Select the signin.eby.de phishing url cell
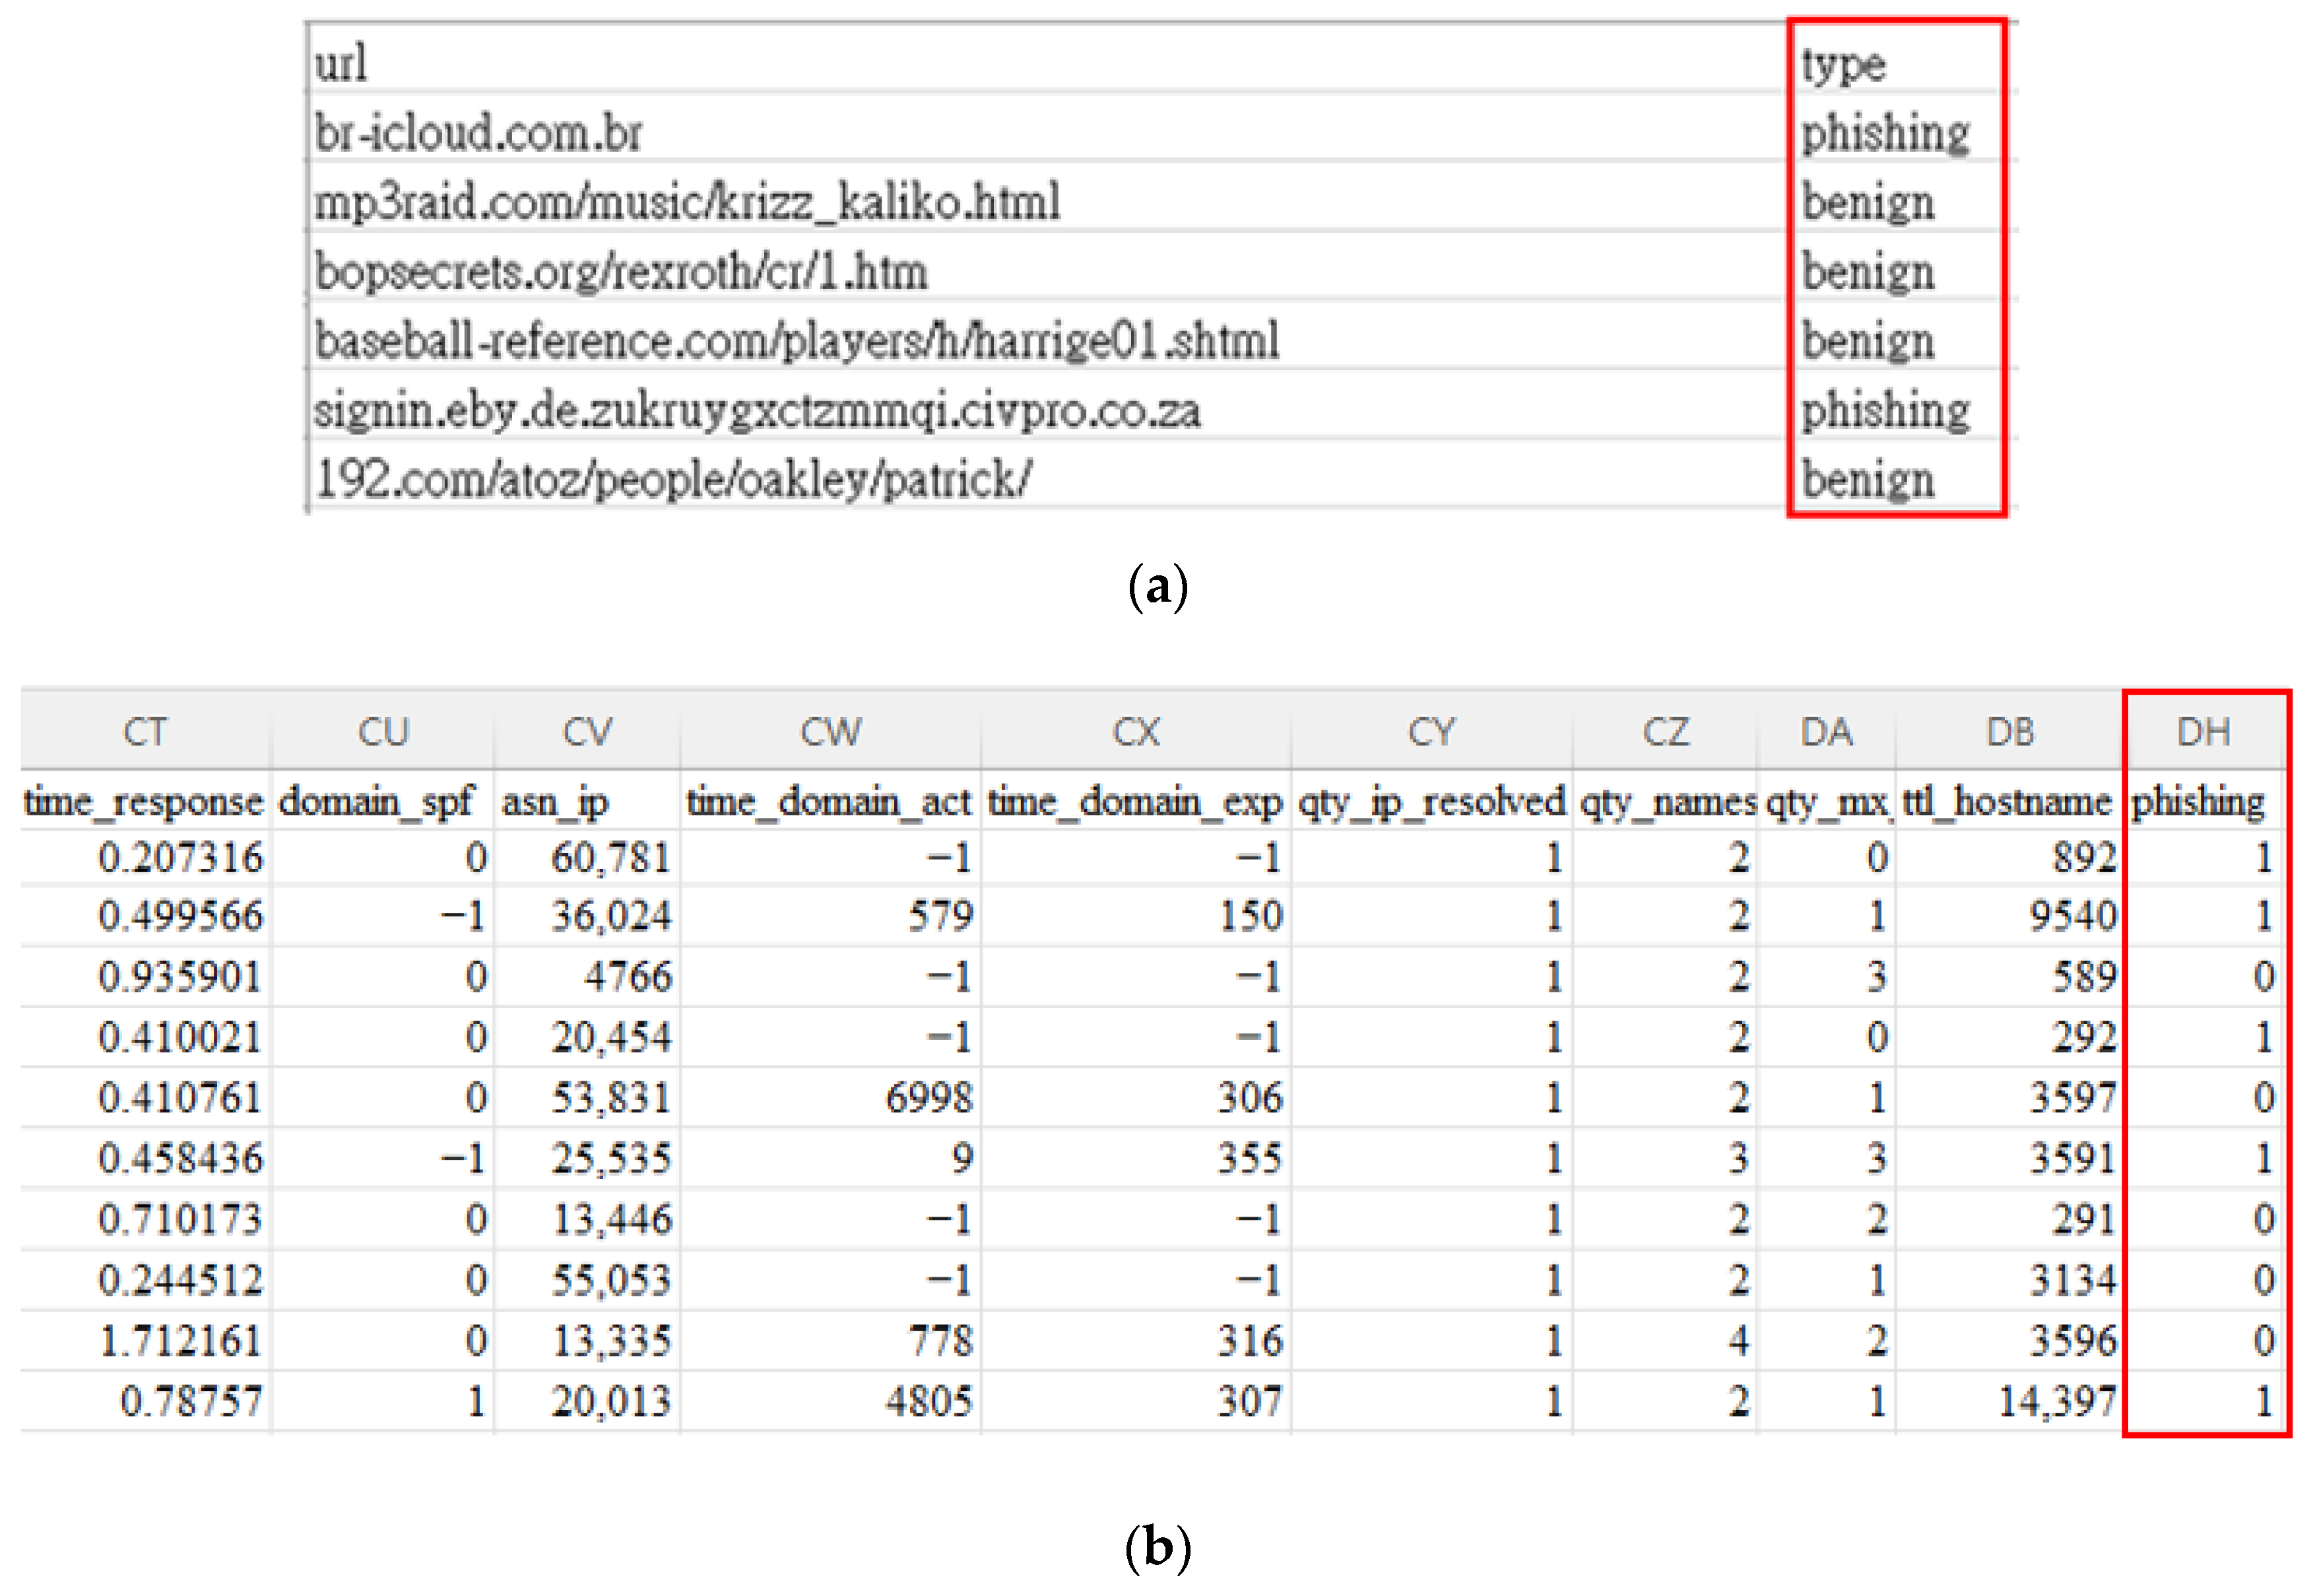2315x1596 pixels. (x=757, y=410)
